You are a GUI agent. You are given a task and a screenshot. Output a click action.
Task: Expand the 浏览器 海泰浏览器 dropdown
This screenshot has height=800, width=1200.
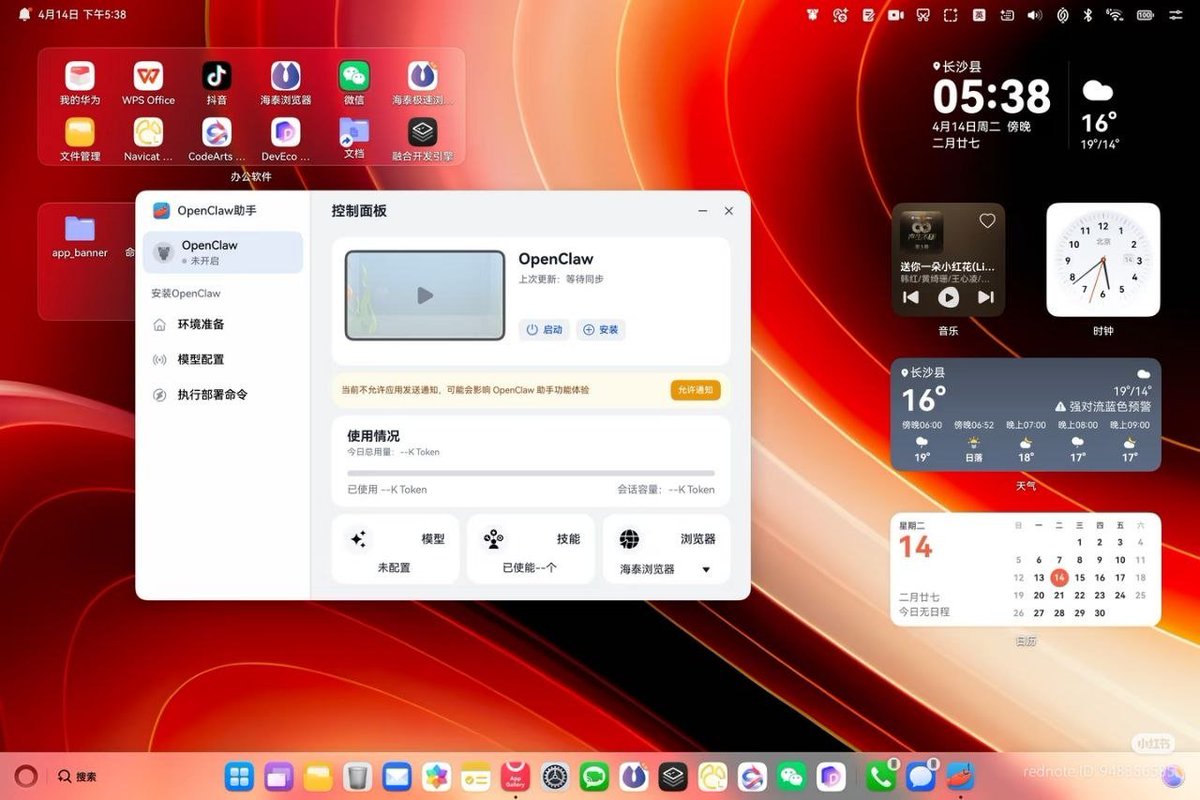[705, 570]
